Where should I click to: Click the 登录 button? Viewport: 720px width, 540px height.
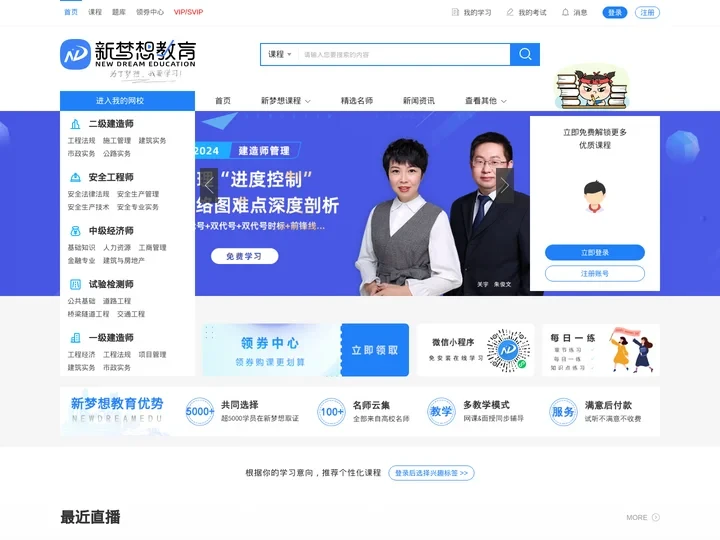[614, 12]
